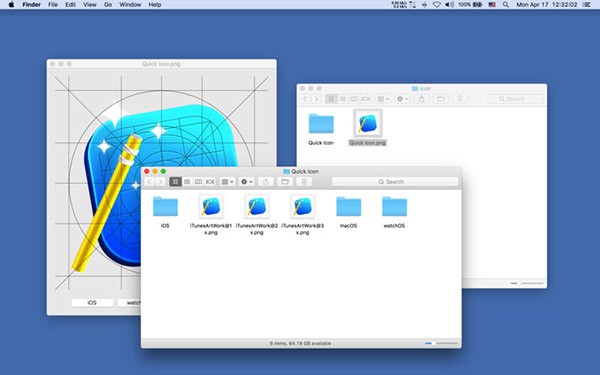
Task: Open the gear action menu in Quick Icon window
Action: tap(246, 181)
